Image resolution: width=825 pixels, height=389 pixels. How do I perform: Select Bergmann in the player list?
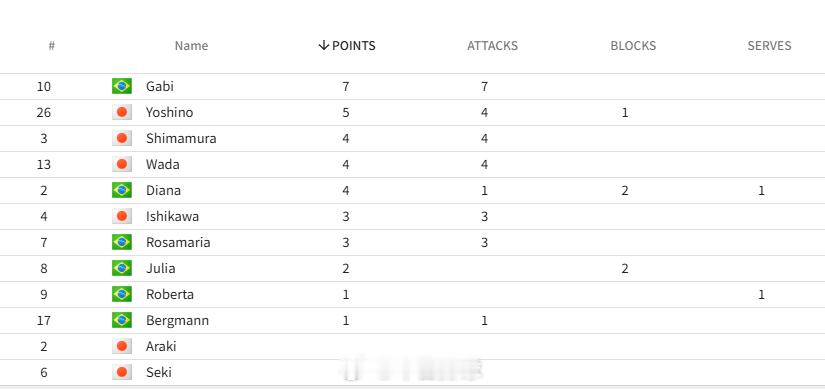pyautogui.click(x=177, y=321)
